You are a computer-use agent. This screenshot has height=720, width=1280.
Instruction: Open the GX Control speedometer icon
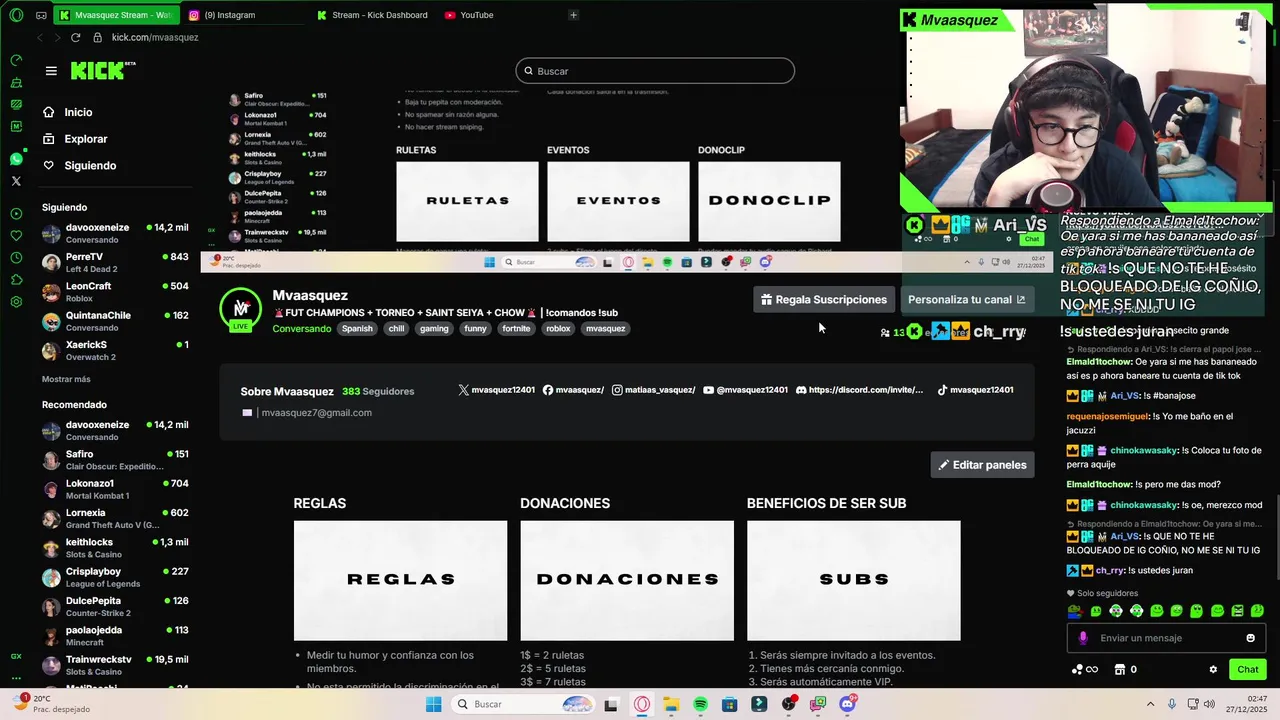pyautogui.click(x=16, y=60)
